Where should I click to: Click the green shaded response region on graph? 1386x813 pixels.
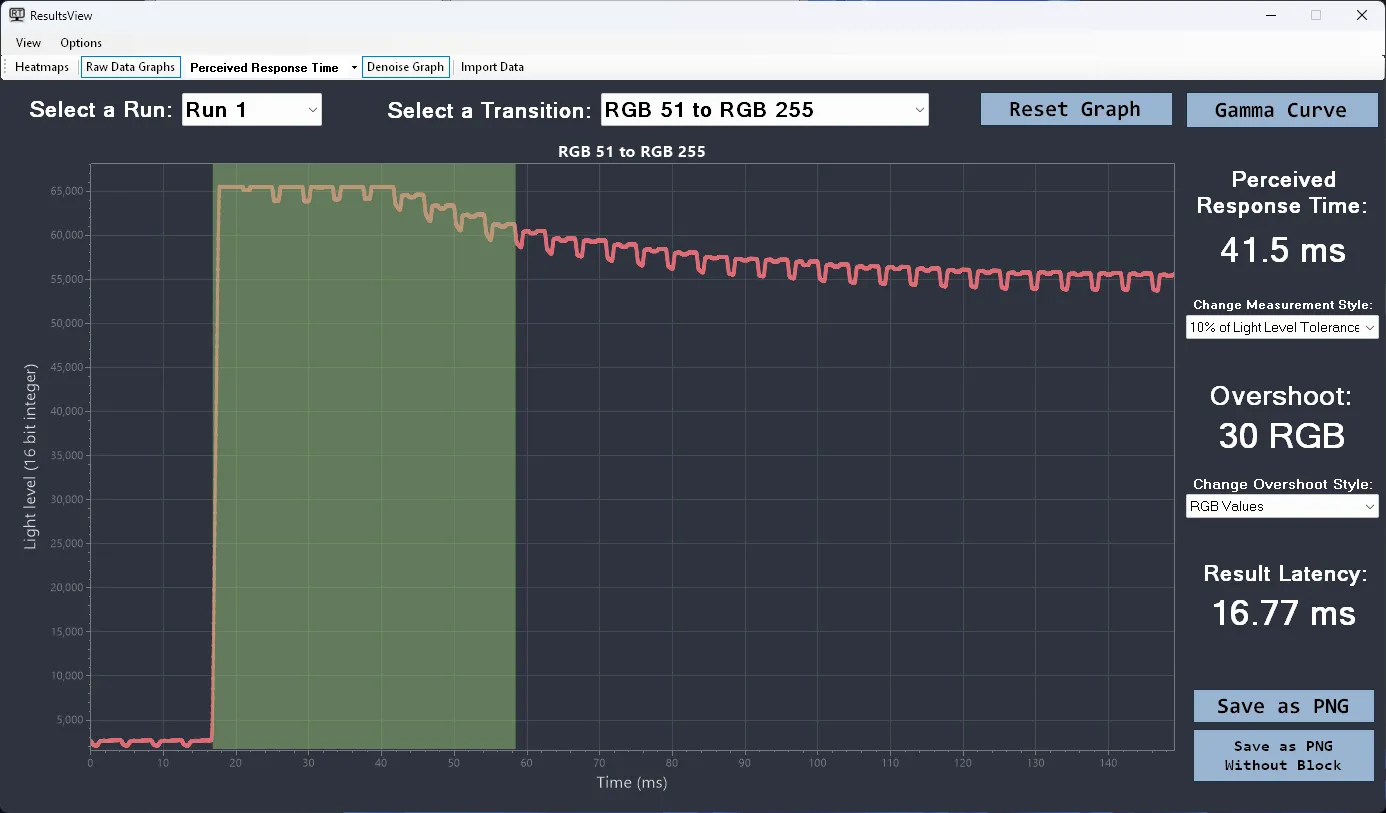(x=364, y=480)
